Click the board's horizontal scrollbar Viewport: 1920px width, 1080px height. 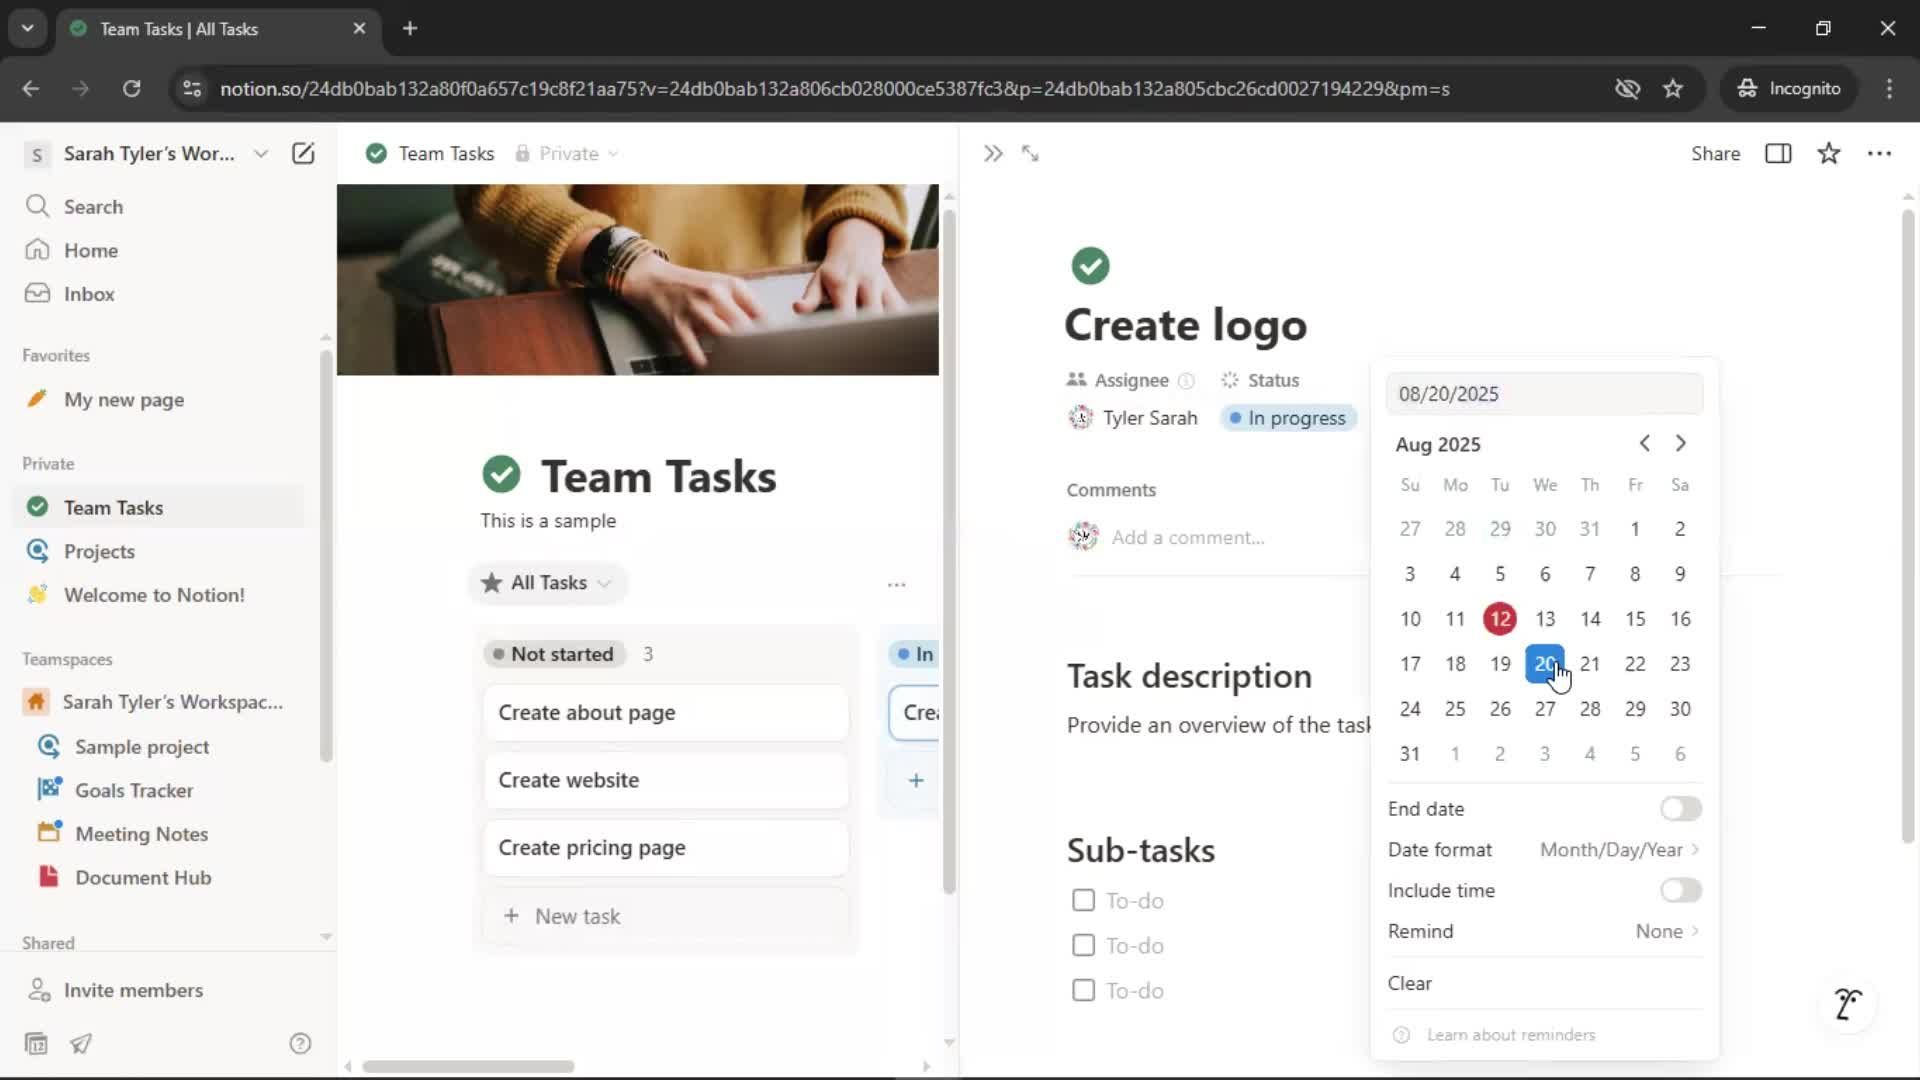[468, 1067]
